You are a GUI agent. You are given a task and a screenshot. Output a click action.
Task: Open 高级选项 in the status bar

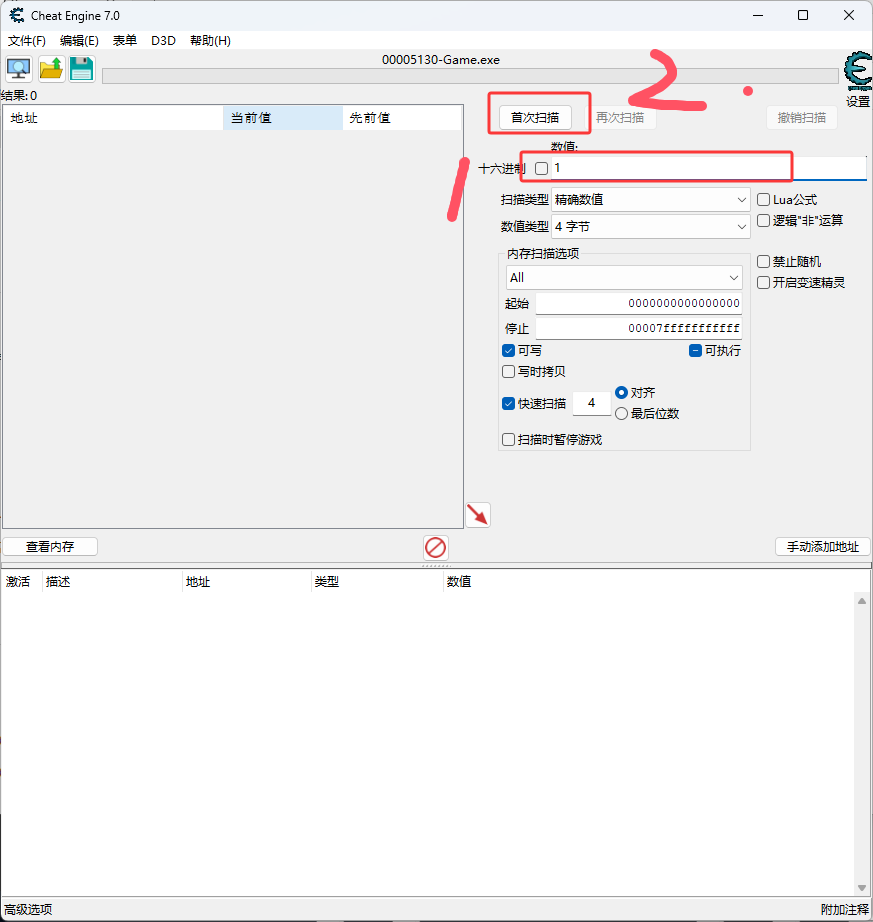(x=28, y=910)
